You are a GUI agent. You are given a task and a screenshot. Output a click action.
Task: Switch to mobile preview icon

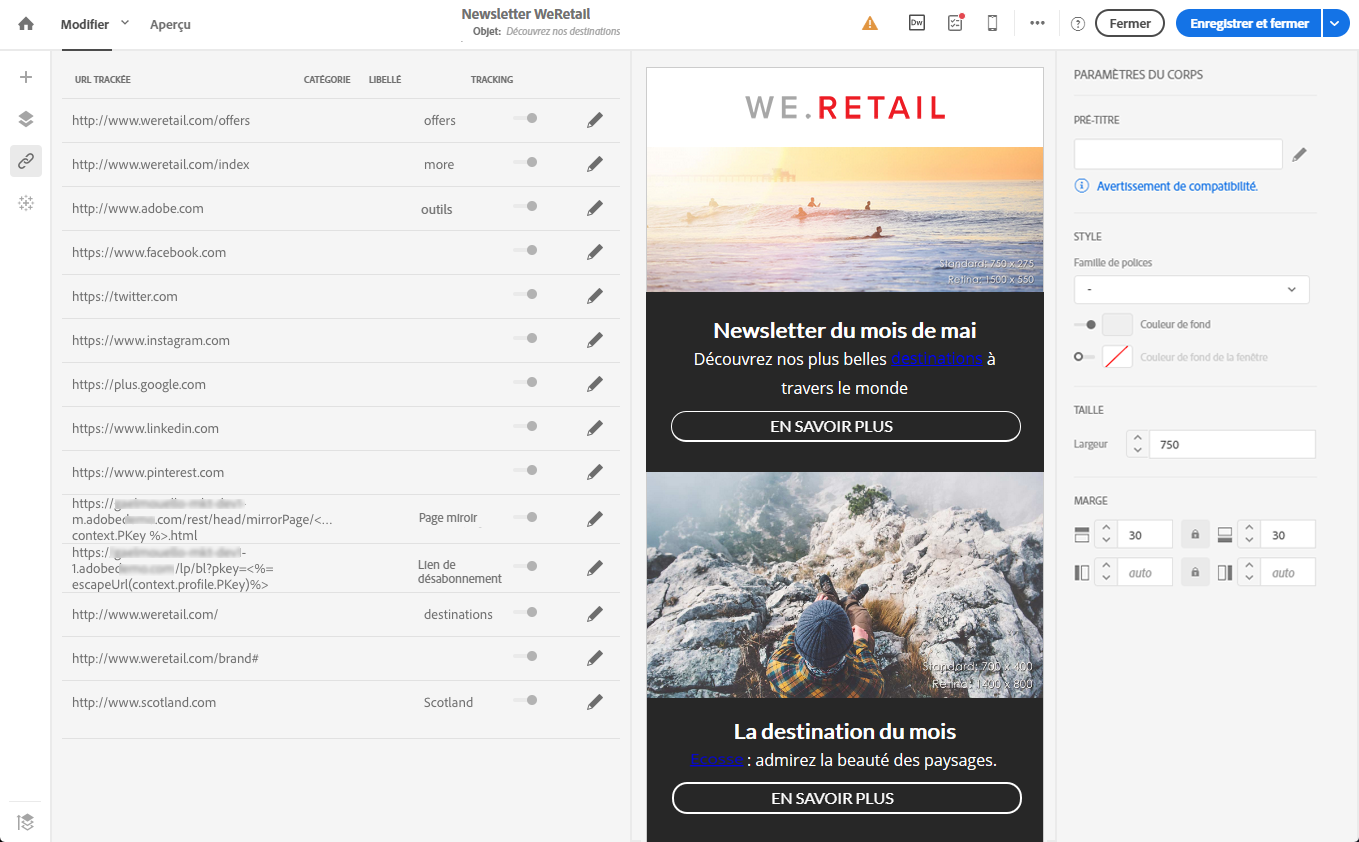point(992,23)
